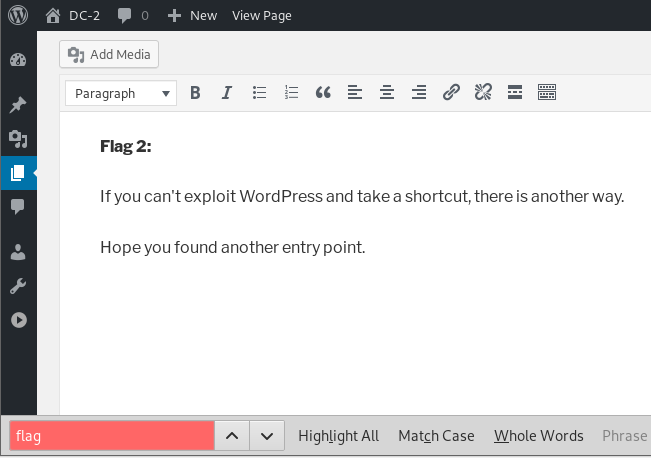The image size is (651, 458).
Task: Toggle Highlight All in find bar
Action: 338,436
